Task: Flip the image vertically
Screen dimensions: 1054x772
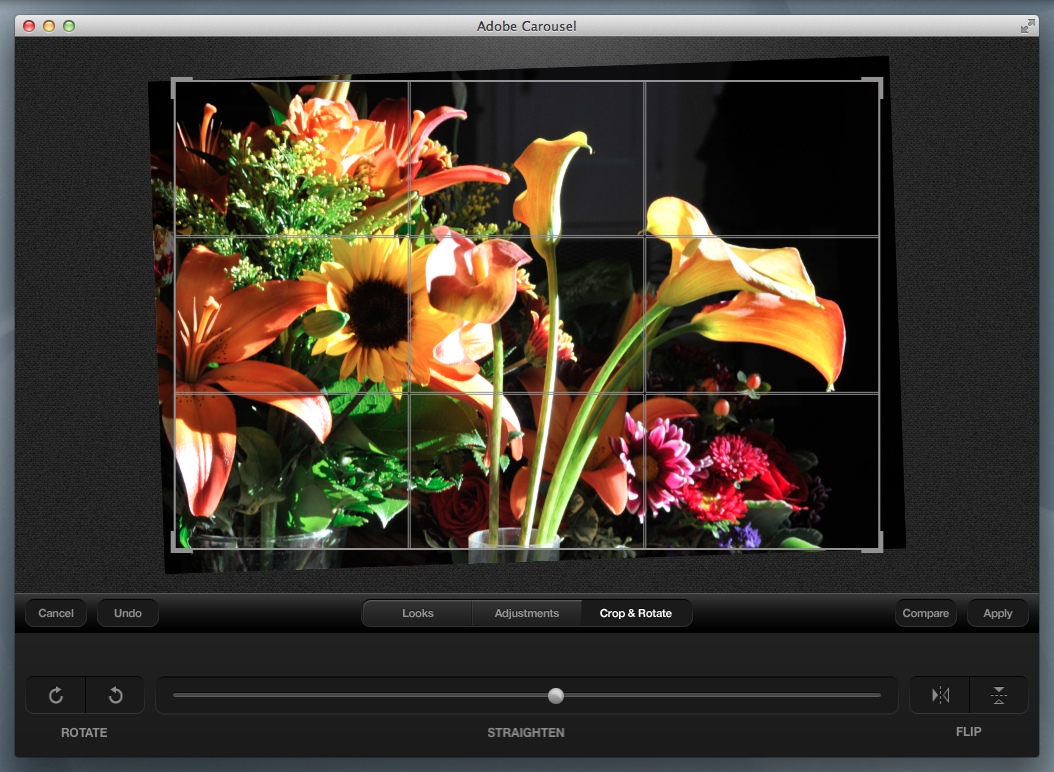Action: click(x=998, y=695)
